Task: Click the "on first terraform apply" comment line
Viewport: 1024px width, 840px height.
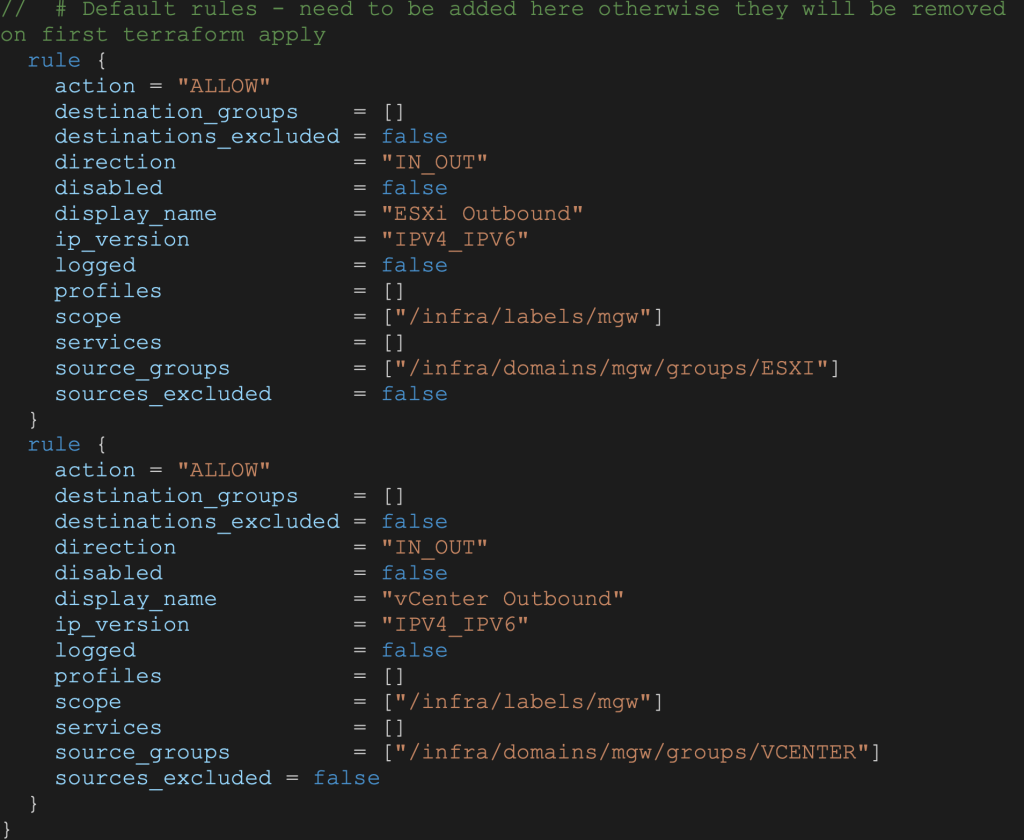Action: click(163, 35)
